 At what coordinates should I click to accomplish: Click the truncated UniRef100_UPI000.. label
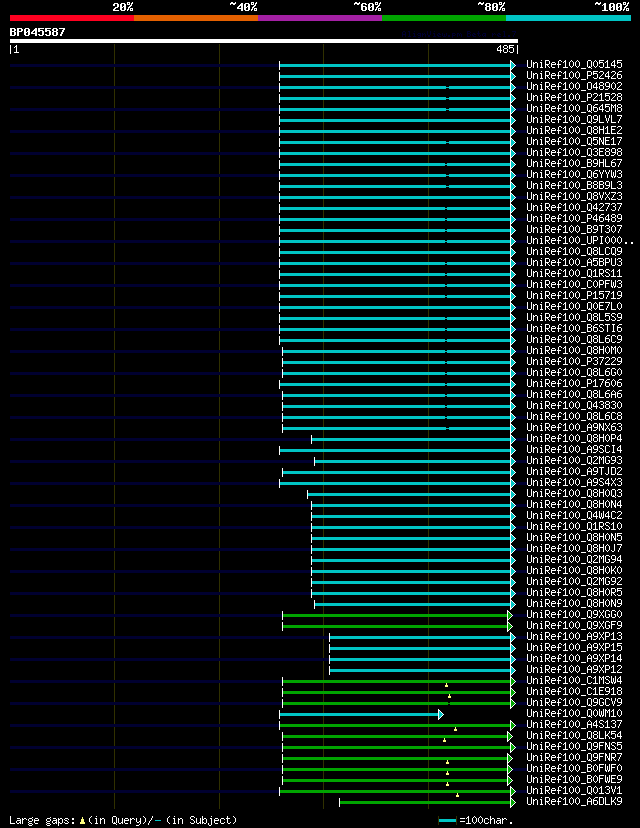(579, 240)
